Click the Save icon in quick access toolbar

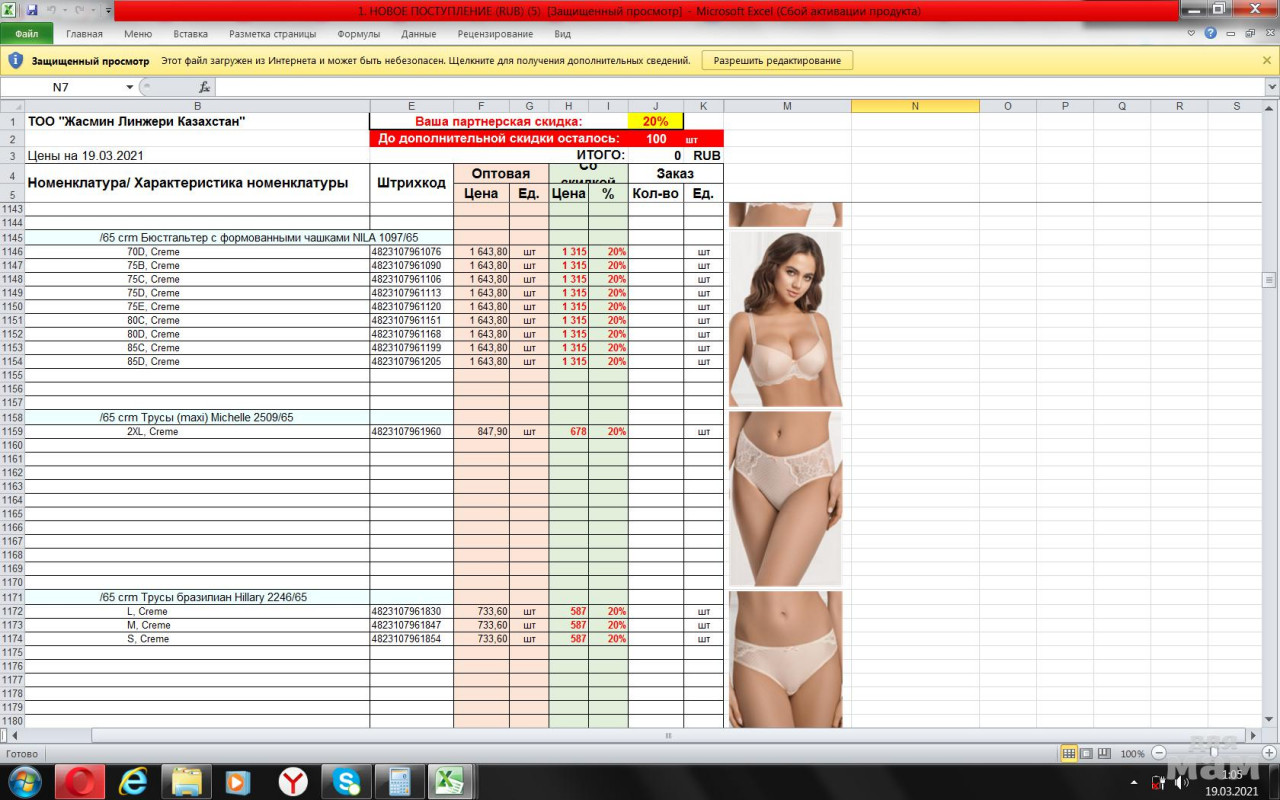point(32,10)
